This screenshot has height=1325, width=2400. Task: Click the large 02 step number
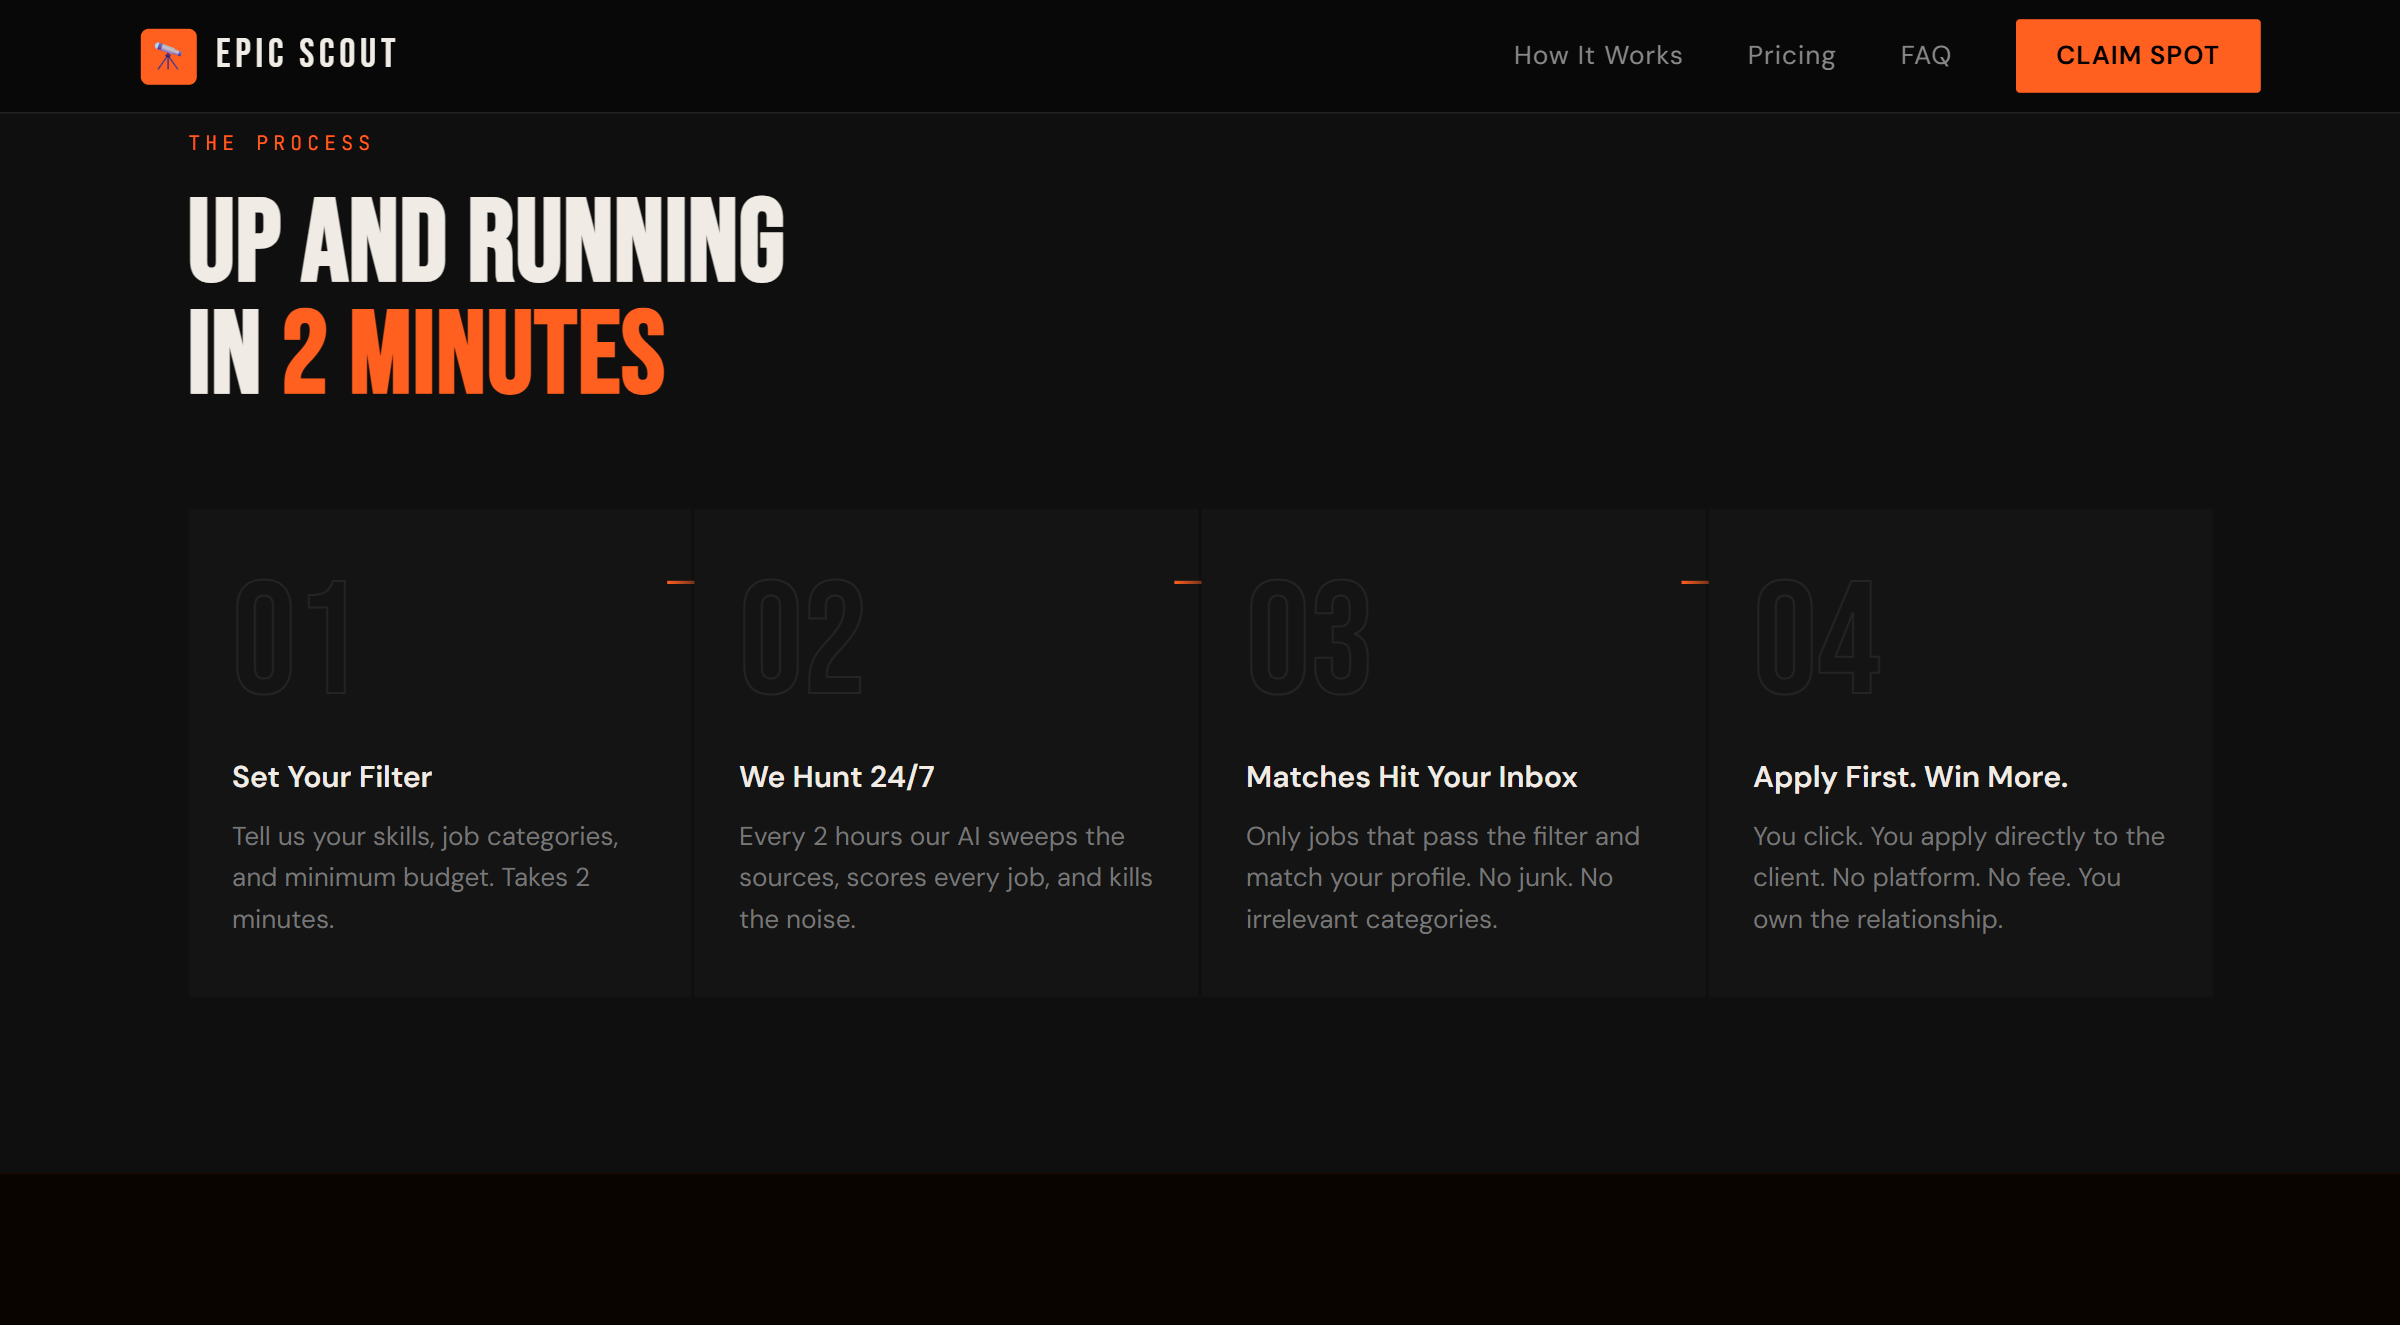[802, 637]
